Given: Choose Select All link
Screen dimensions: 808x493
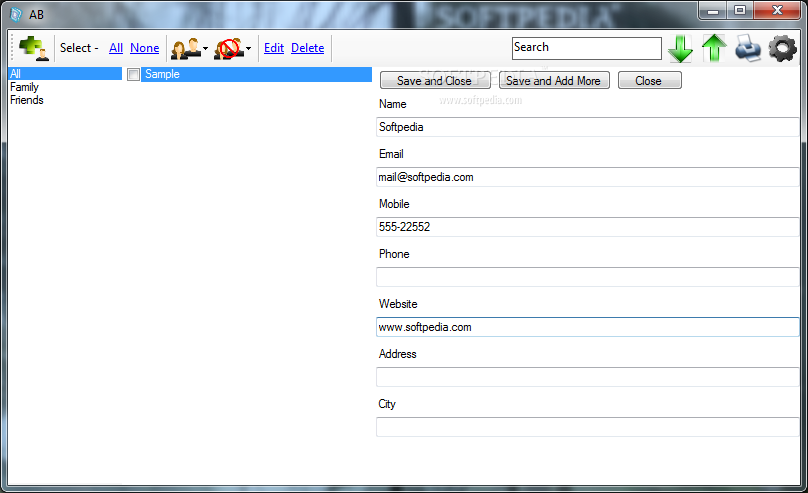Looking at the screenshot, I should [x=116, y=48].
